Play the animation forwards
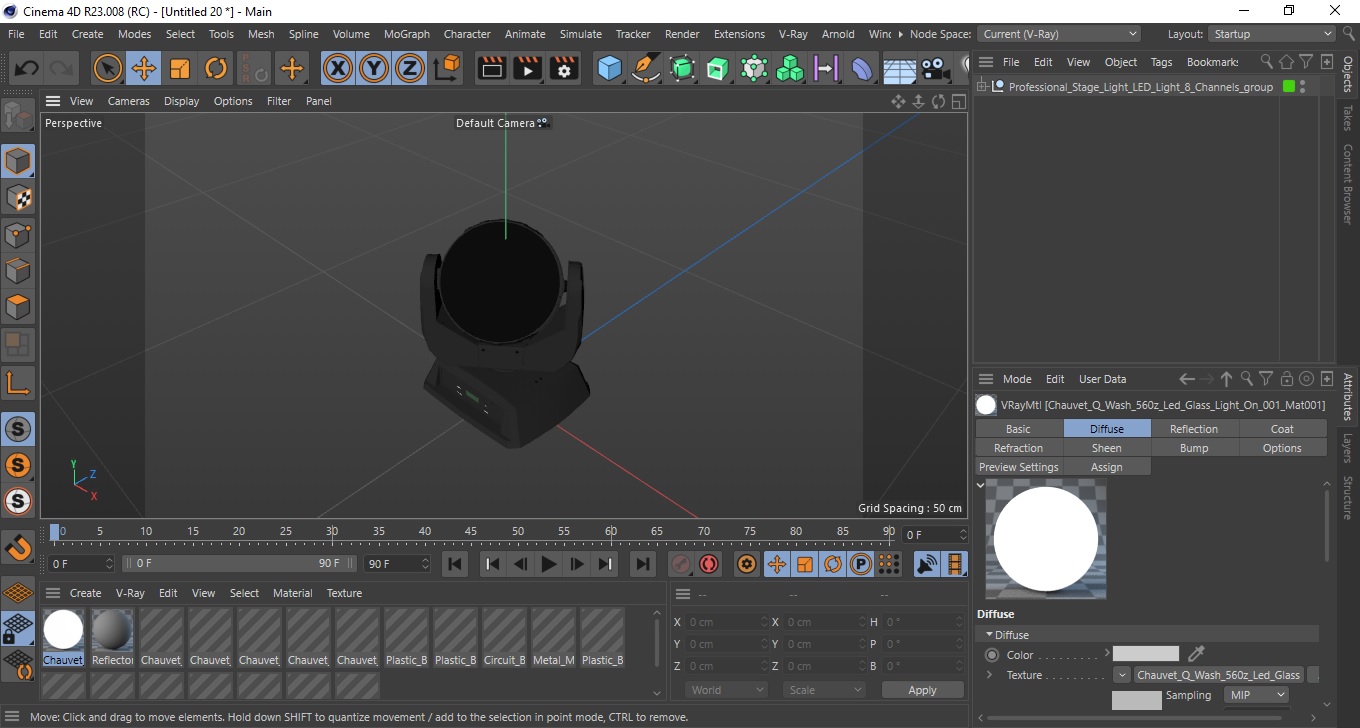Image resolution: width=1360 pixels, height=728 pixels. click(548, 564)
